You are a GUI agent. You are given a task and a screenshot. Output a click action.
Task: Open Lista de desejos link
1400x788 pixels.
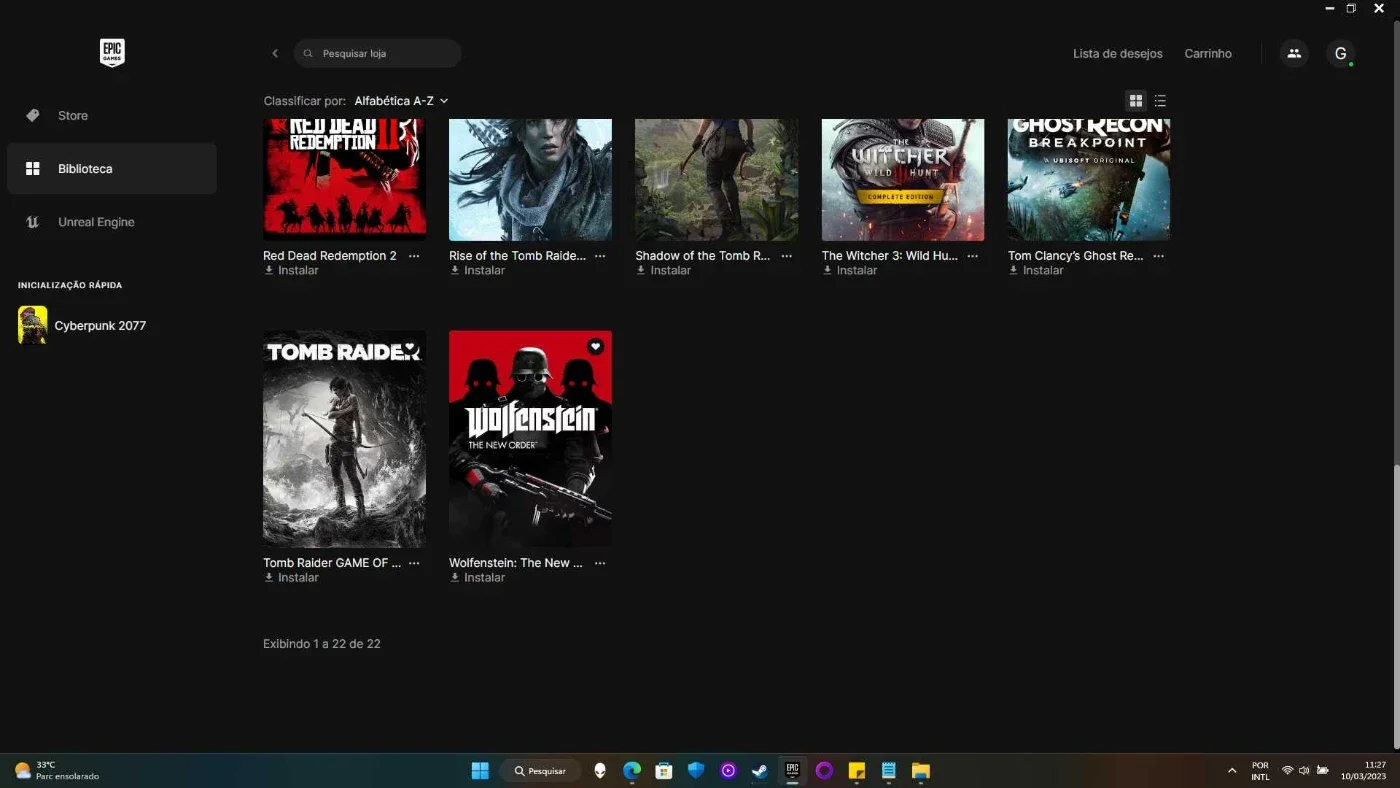pos(1118,54)
